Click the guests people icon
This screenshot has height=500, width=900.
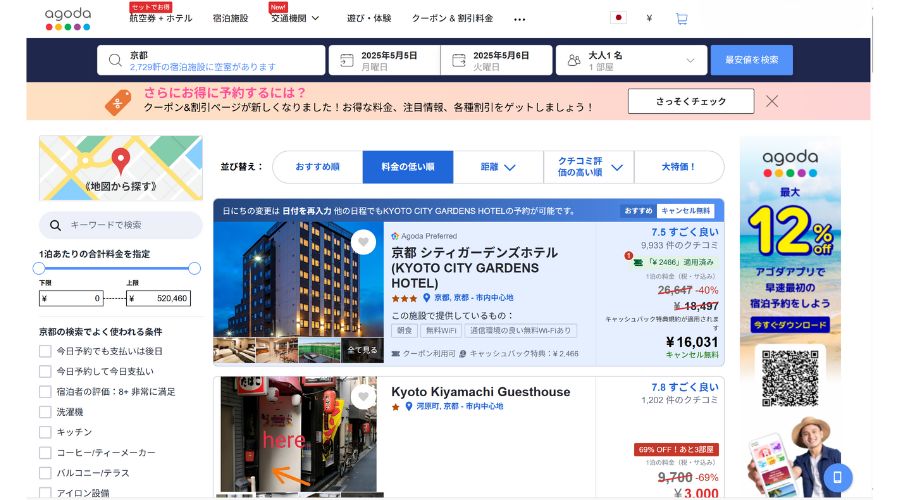[574, 60]
